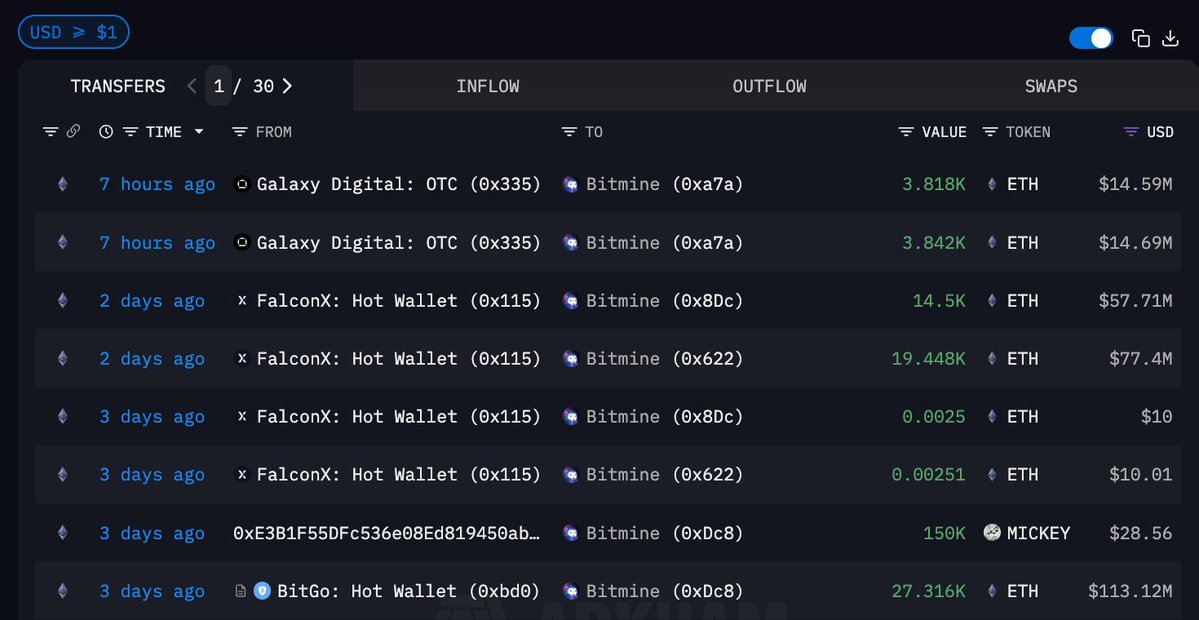This screenshot has height=620, width=1199.
Task: Open the TO column filter icon
Action: [x=569, y=132]
